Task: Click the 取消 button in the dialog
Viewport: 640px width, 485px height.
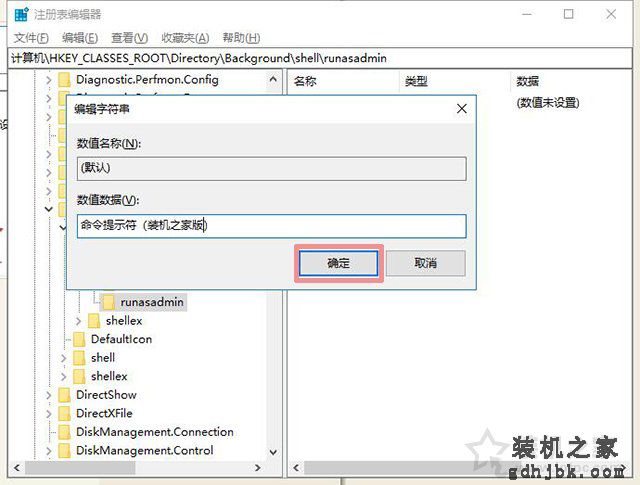Action: pos(425,263)
